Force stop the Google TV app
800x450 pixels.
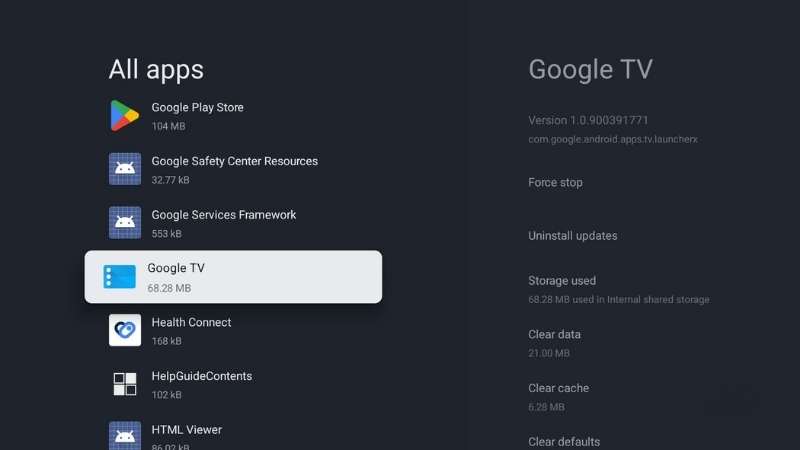point(555,183)
